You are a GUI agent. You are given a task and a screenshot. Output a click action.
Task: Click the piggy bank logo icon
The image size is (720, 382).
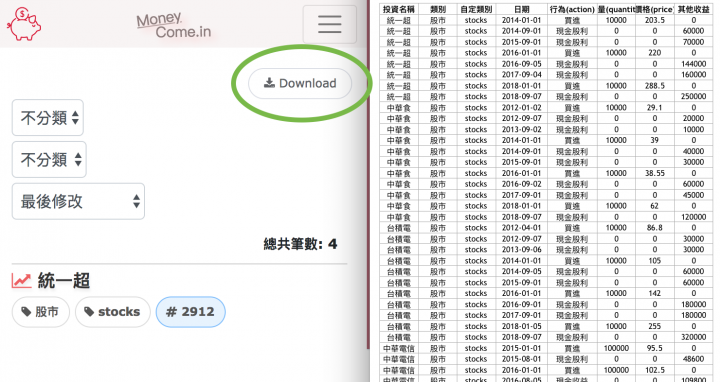tap(23, 24)
